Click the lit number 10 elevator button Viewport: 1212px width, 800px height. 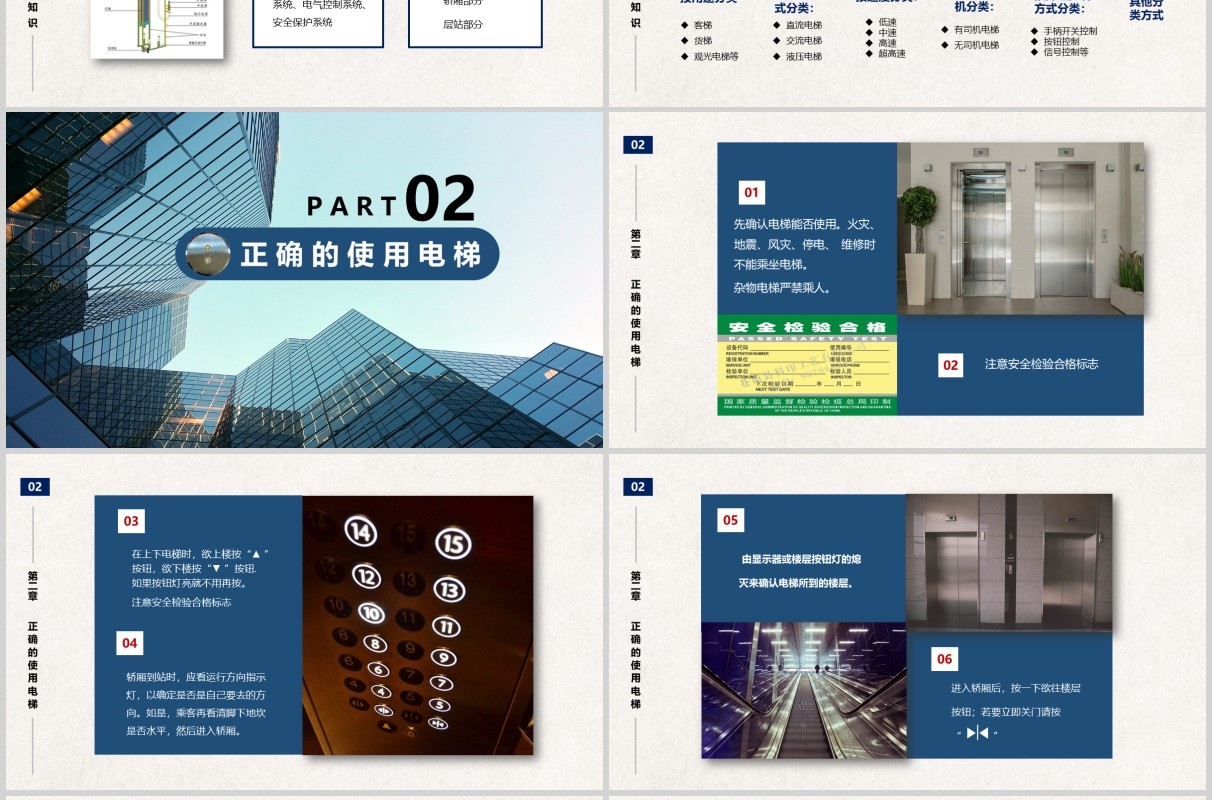point(370,613)
